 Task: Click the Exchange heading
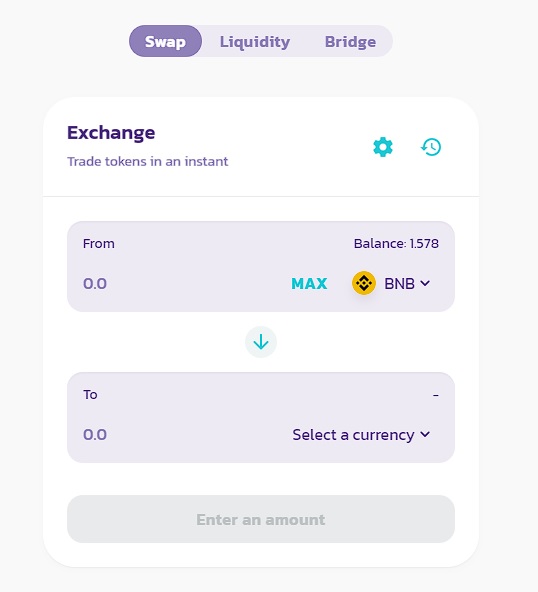coord(111,133)
